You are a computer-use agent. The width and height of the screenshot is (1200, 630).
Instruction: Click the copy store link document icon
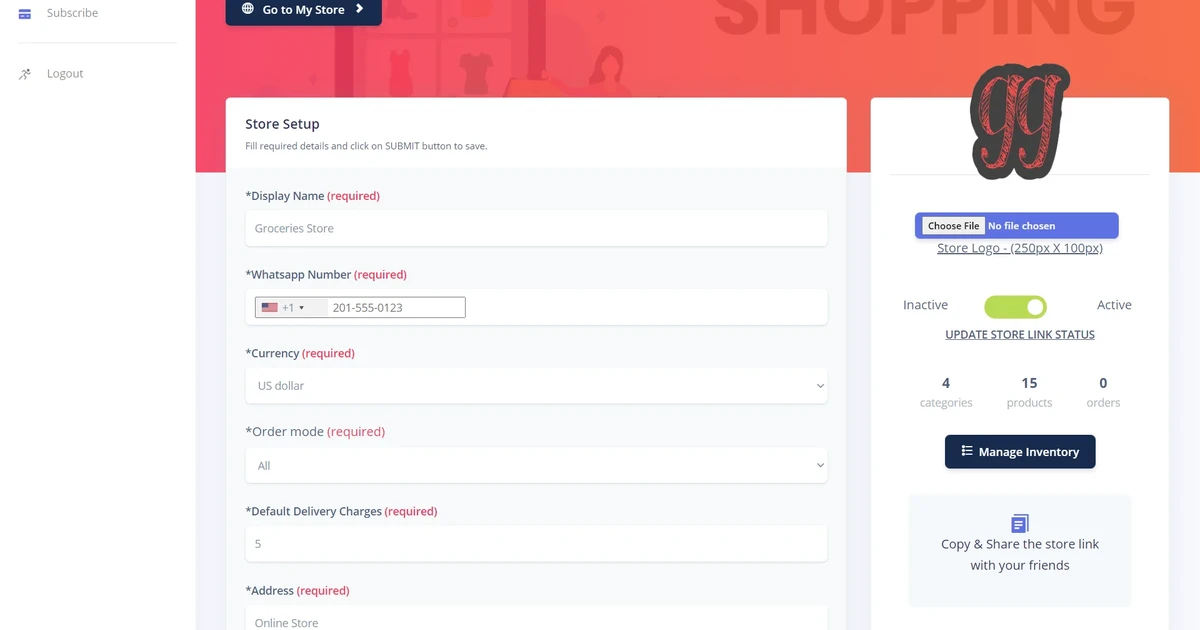pos(1020,523)
